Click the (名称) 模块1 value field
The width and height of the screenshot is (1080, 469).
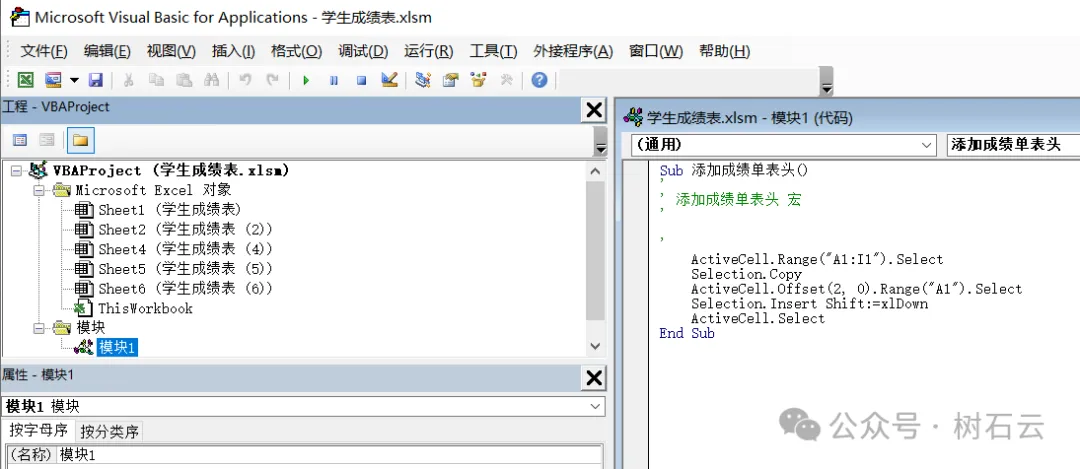pos(329,455)
